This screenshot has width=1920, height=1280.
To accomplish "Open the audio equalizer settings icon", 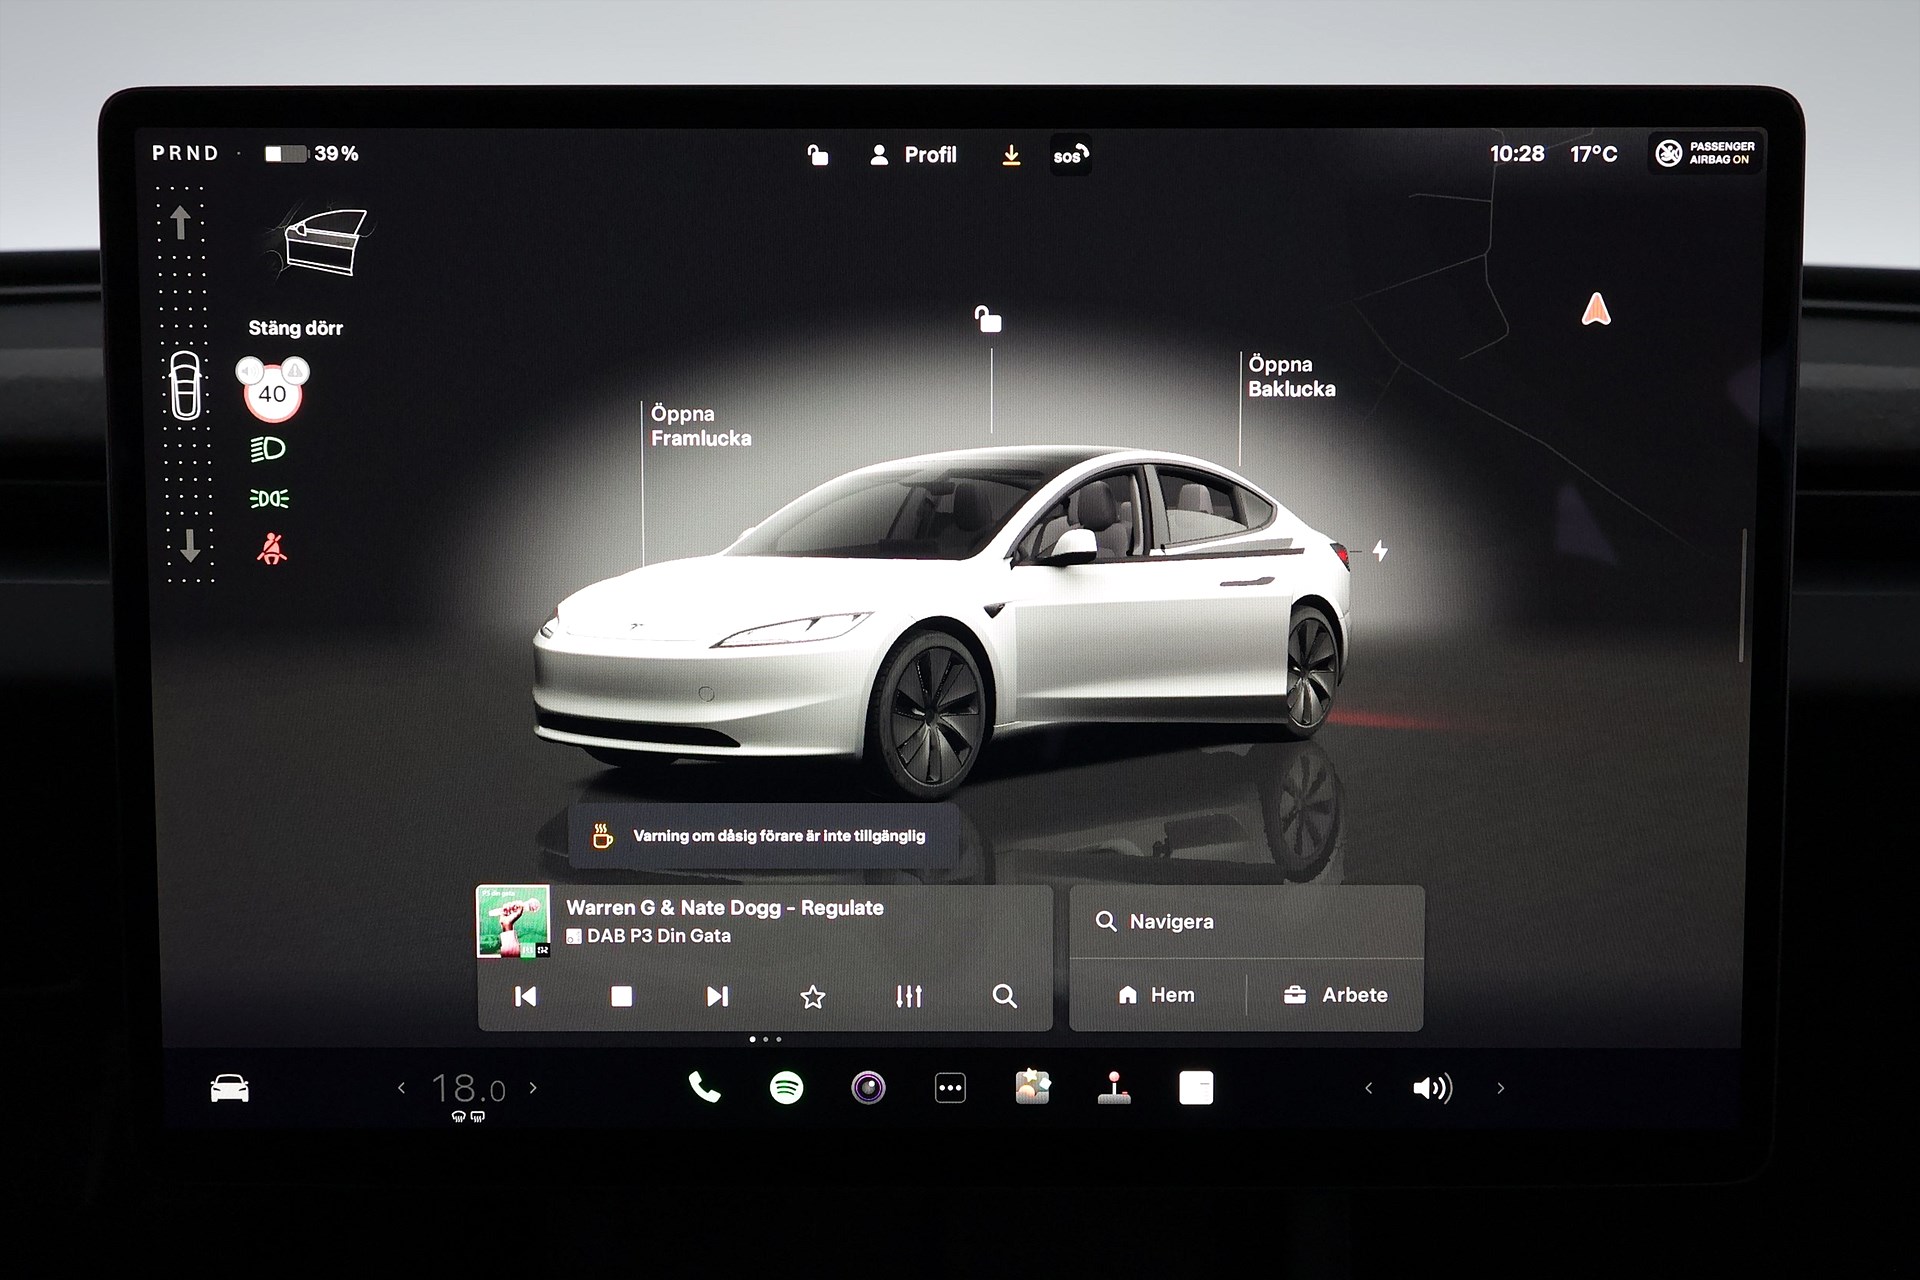I will coord(908,996).
